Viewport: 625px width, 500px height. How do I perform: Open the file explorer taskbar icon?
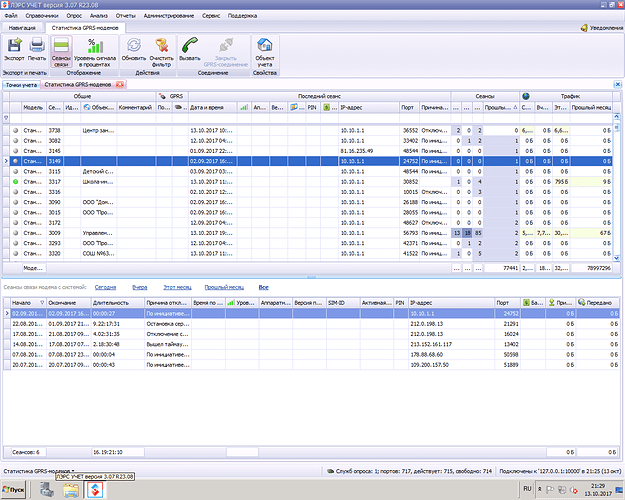[71, 490]
